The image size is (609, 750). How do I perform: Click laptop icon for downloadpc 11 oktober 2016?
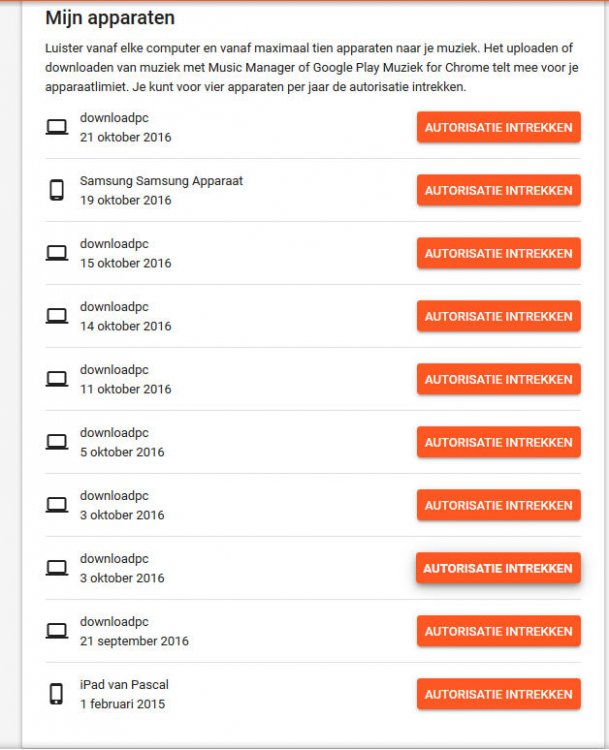pos(57,379)
